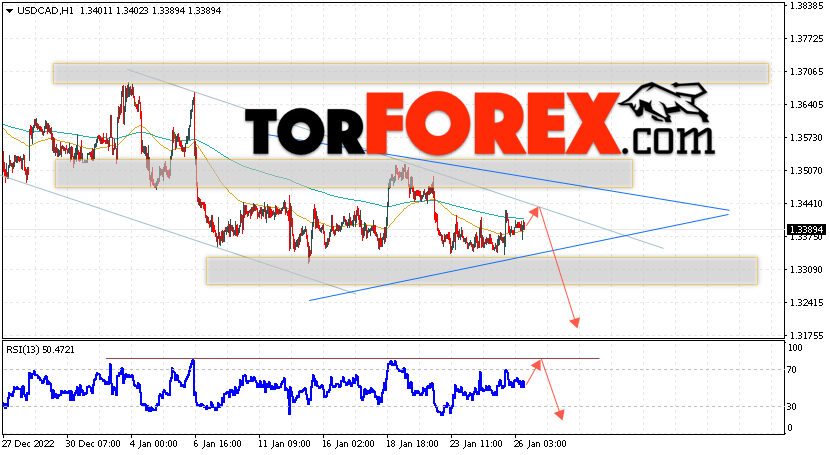Click the 1.33090 price axis label
Image resolution: width=830 pixels, height=455 pixels.
point(806,270)
